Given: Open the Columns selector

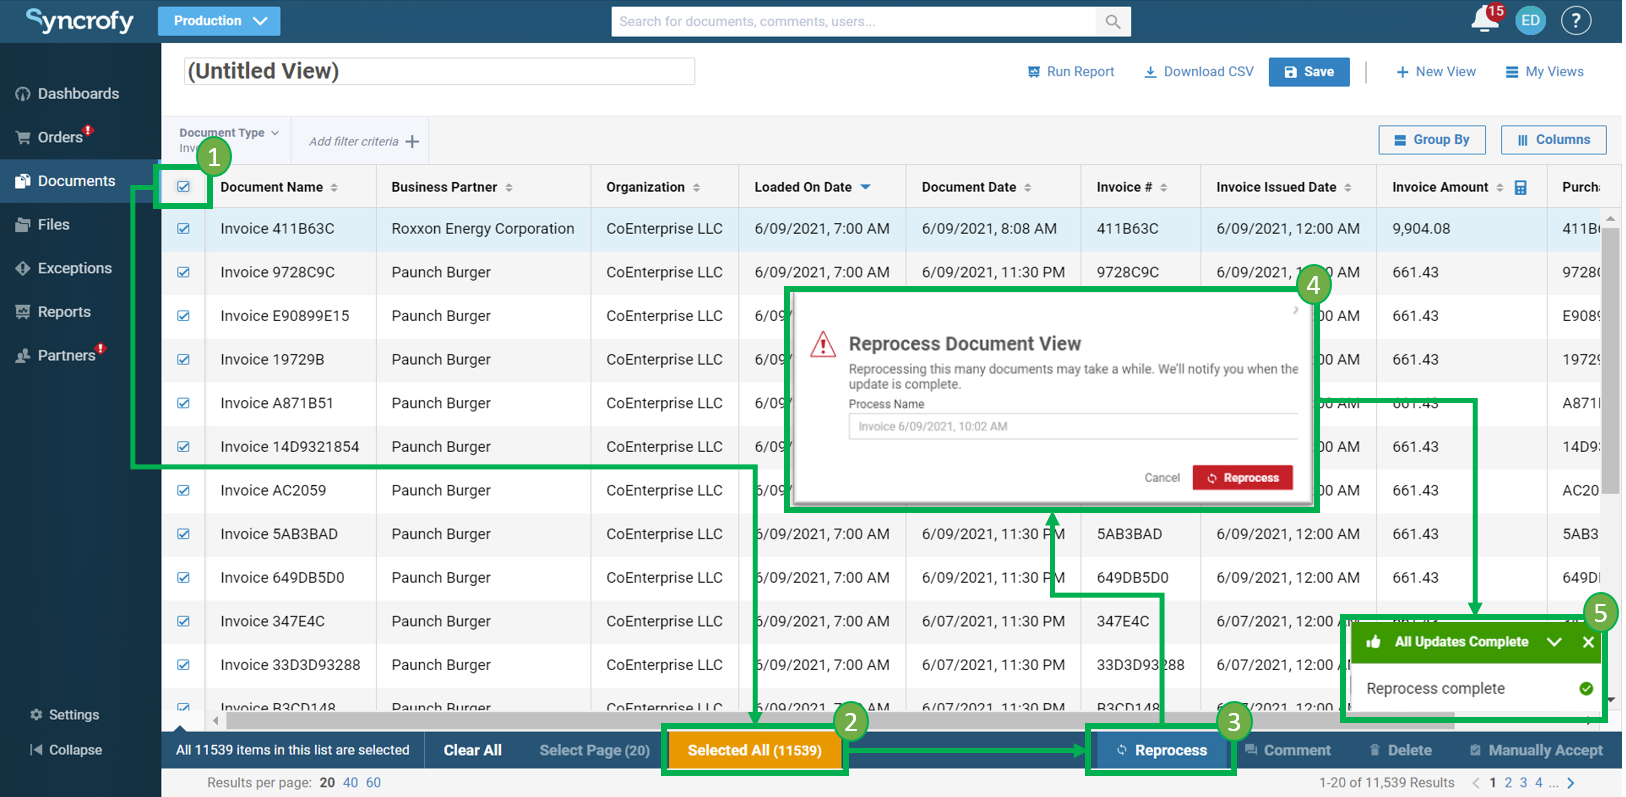Looking at the screenshot, I should click(x=1554, y=140).
